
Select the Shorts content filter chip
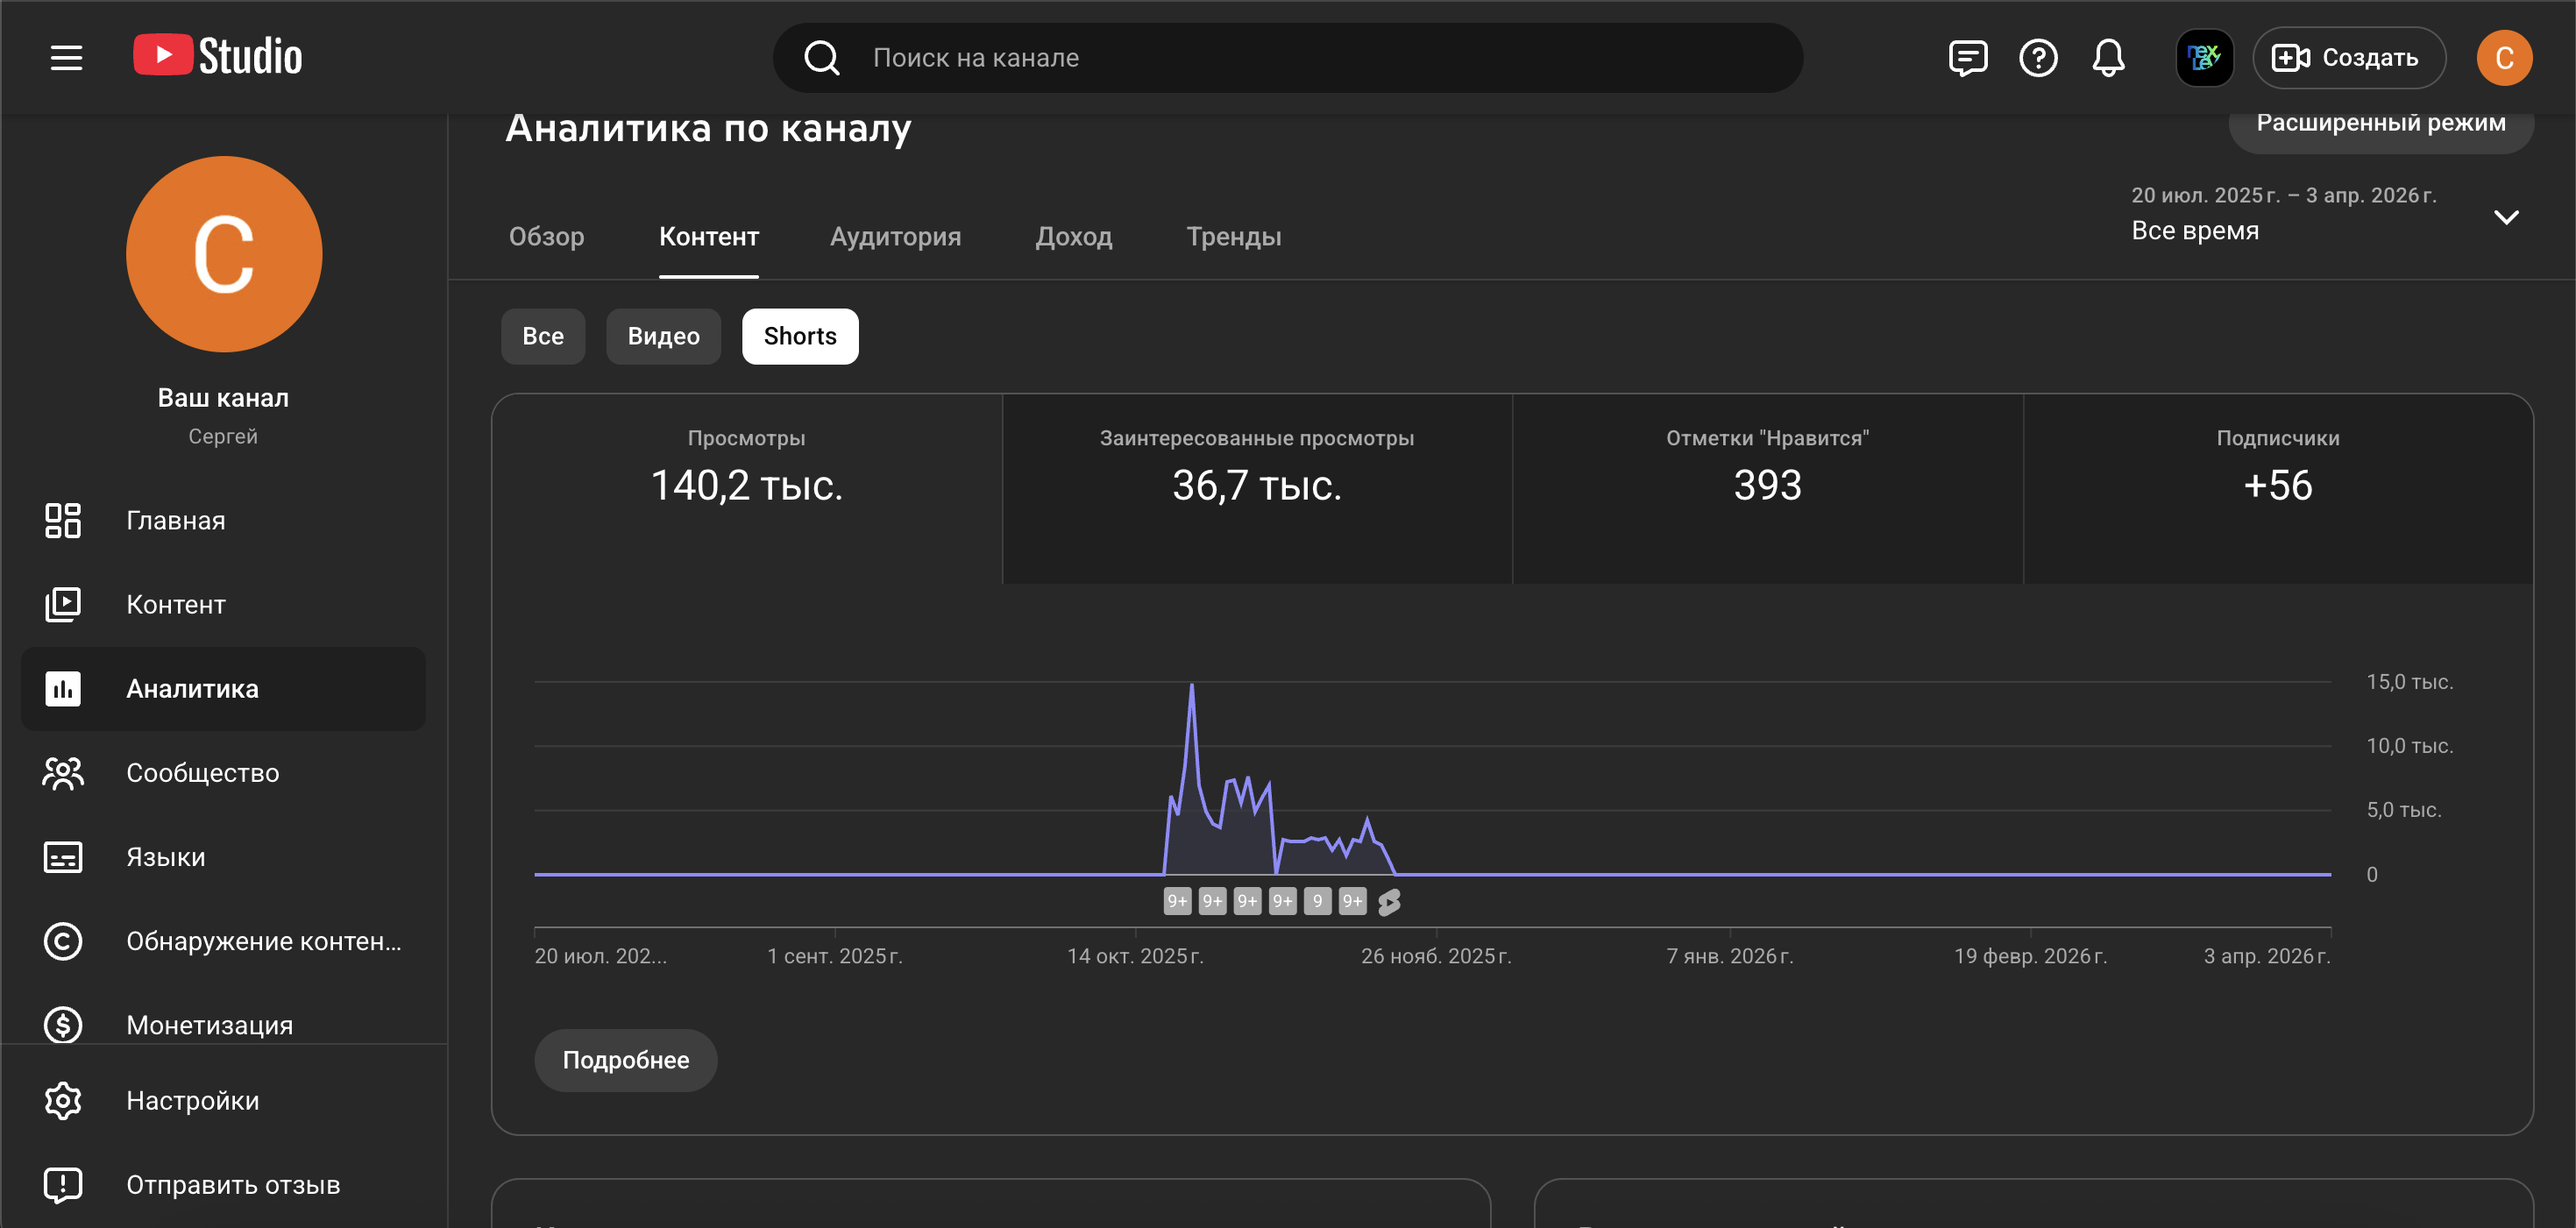799,336
